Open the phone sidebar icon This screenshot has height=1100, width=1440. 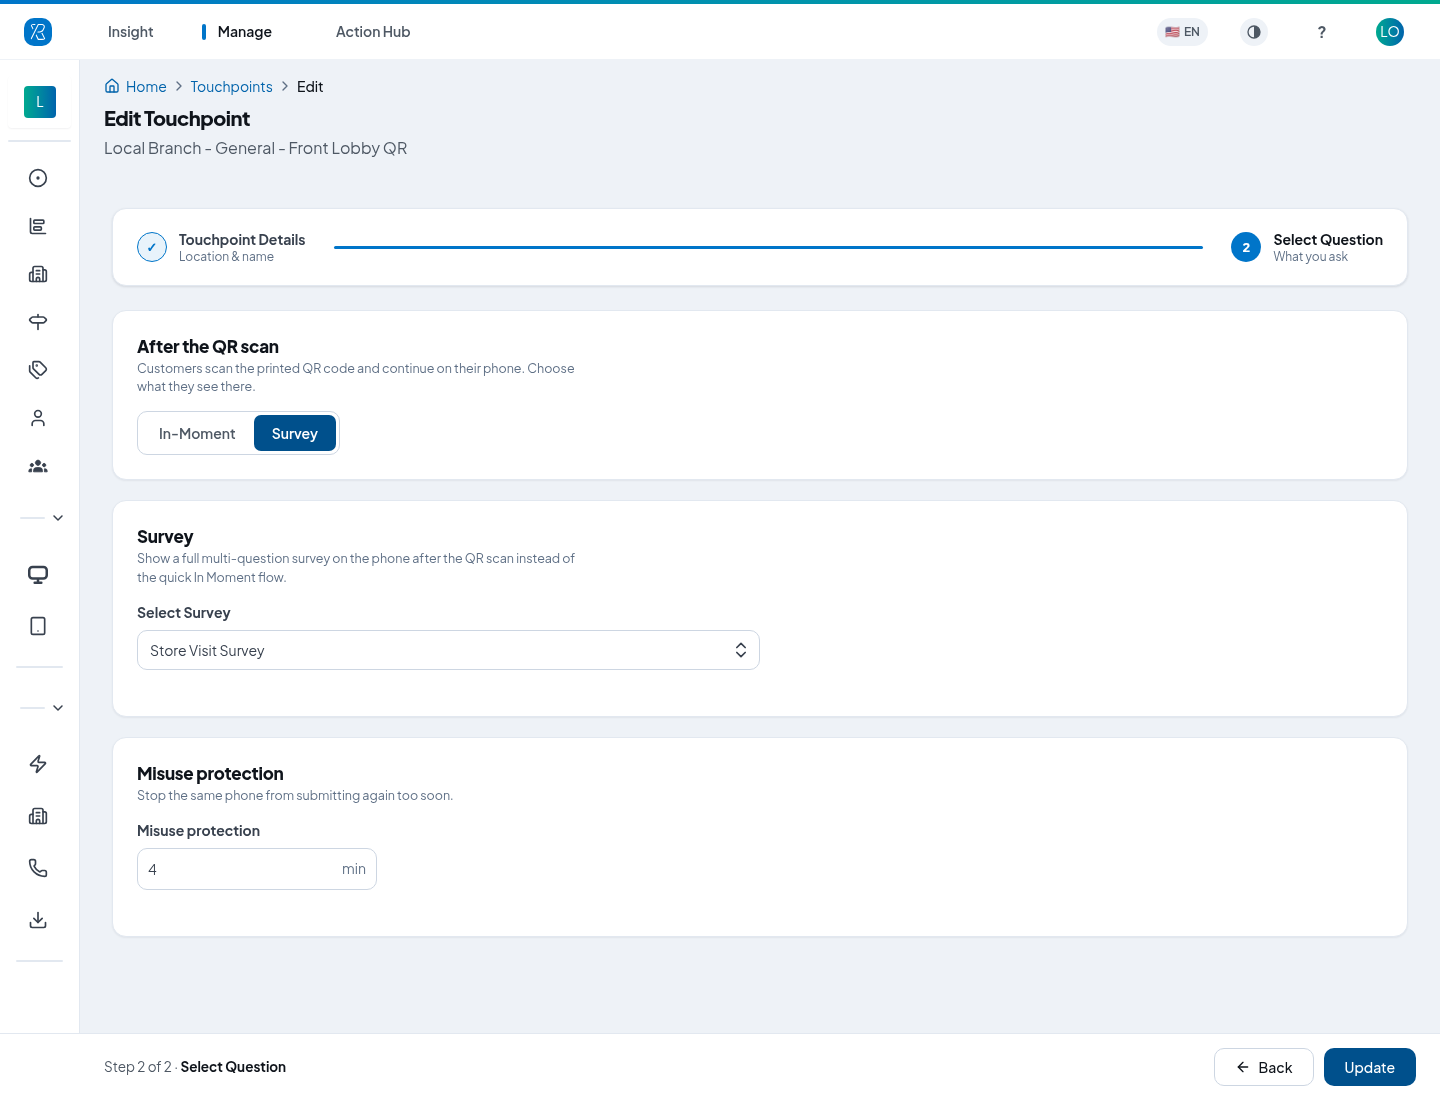[38, 868]
